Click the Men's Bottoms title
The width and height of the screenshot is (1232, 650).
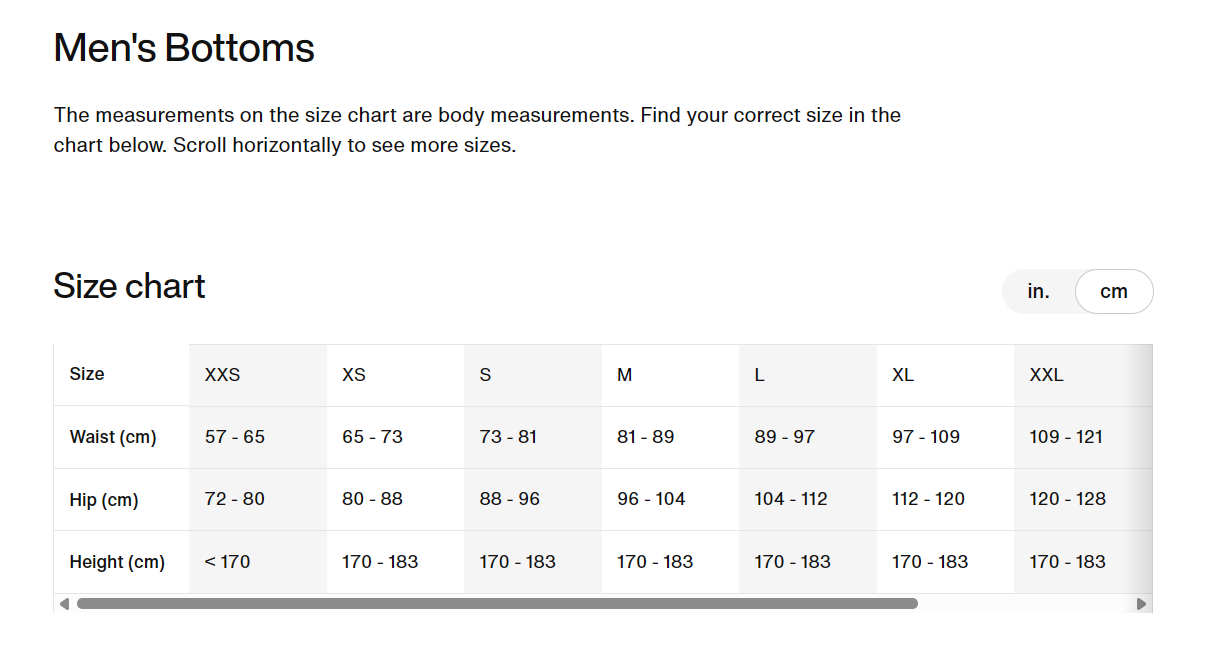[x=184, y=47]
